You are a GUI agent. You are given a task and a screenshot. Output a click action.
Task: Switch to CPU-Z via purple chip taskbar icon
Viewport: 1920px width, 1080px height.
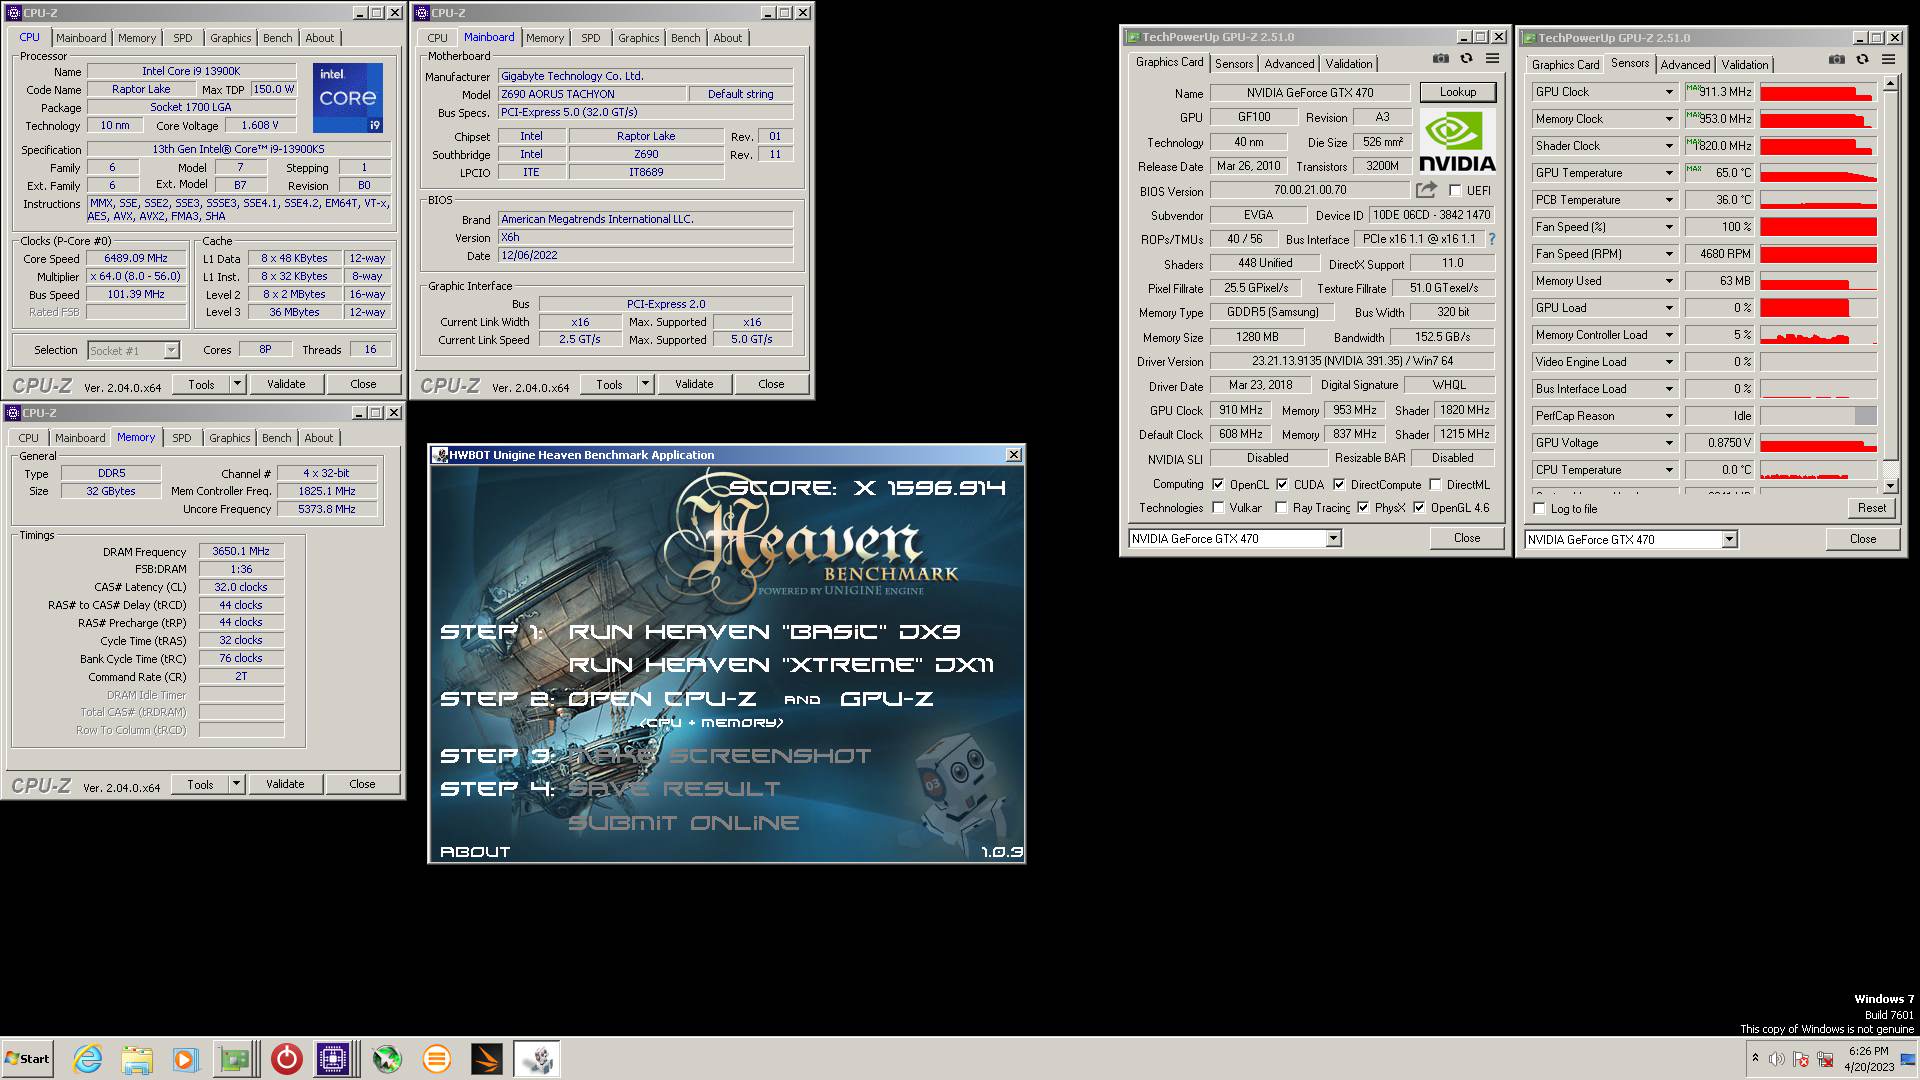tap(333, 1059)
